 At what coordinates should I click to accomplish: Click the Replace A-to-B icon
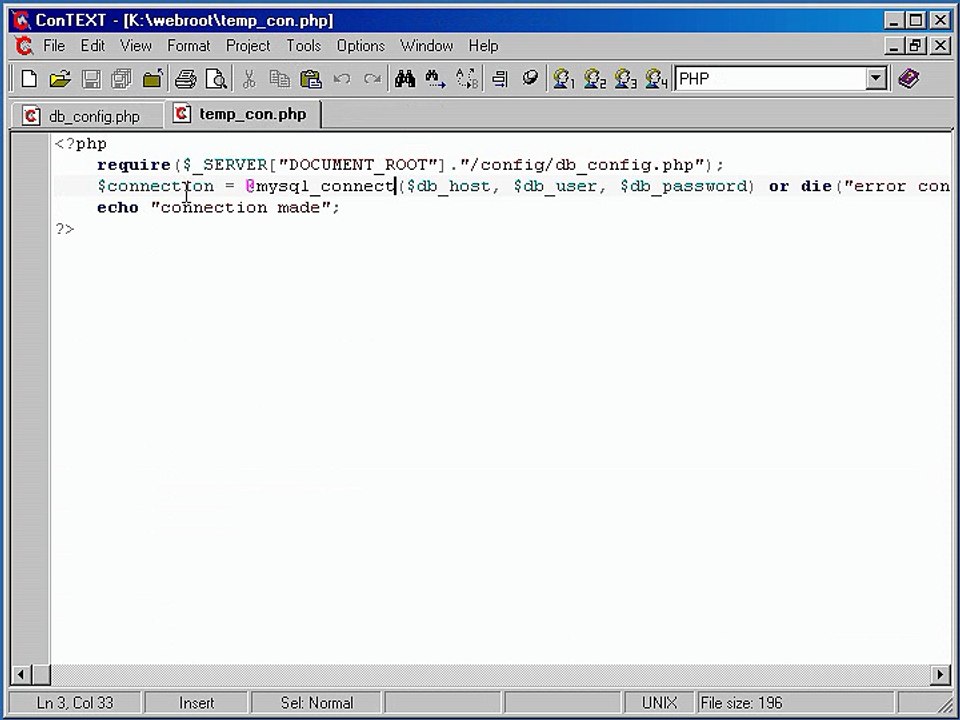coord(467,79)
